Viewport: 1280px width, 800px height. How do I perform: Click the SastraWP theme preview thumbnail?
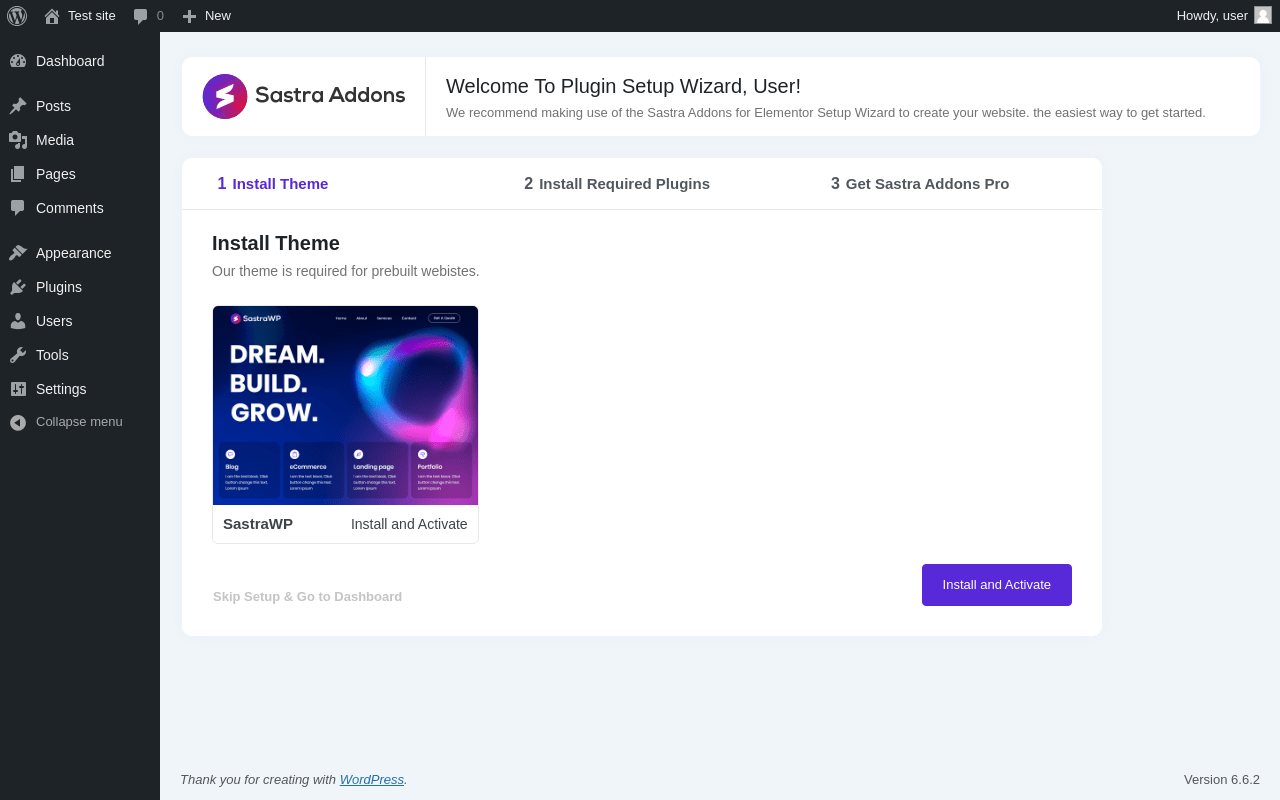[x=345, y=405]
